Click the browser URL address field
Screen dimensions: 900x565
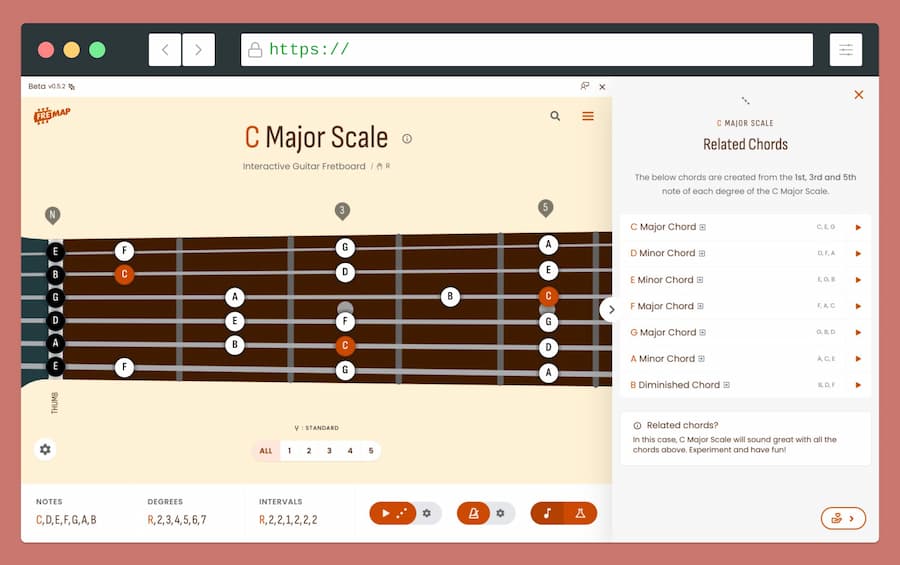click(x=527, y=50)
